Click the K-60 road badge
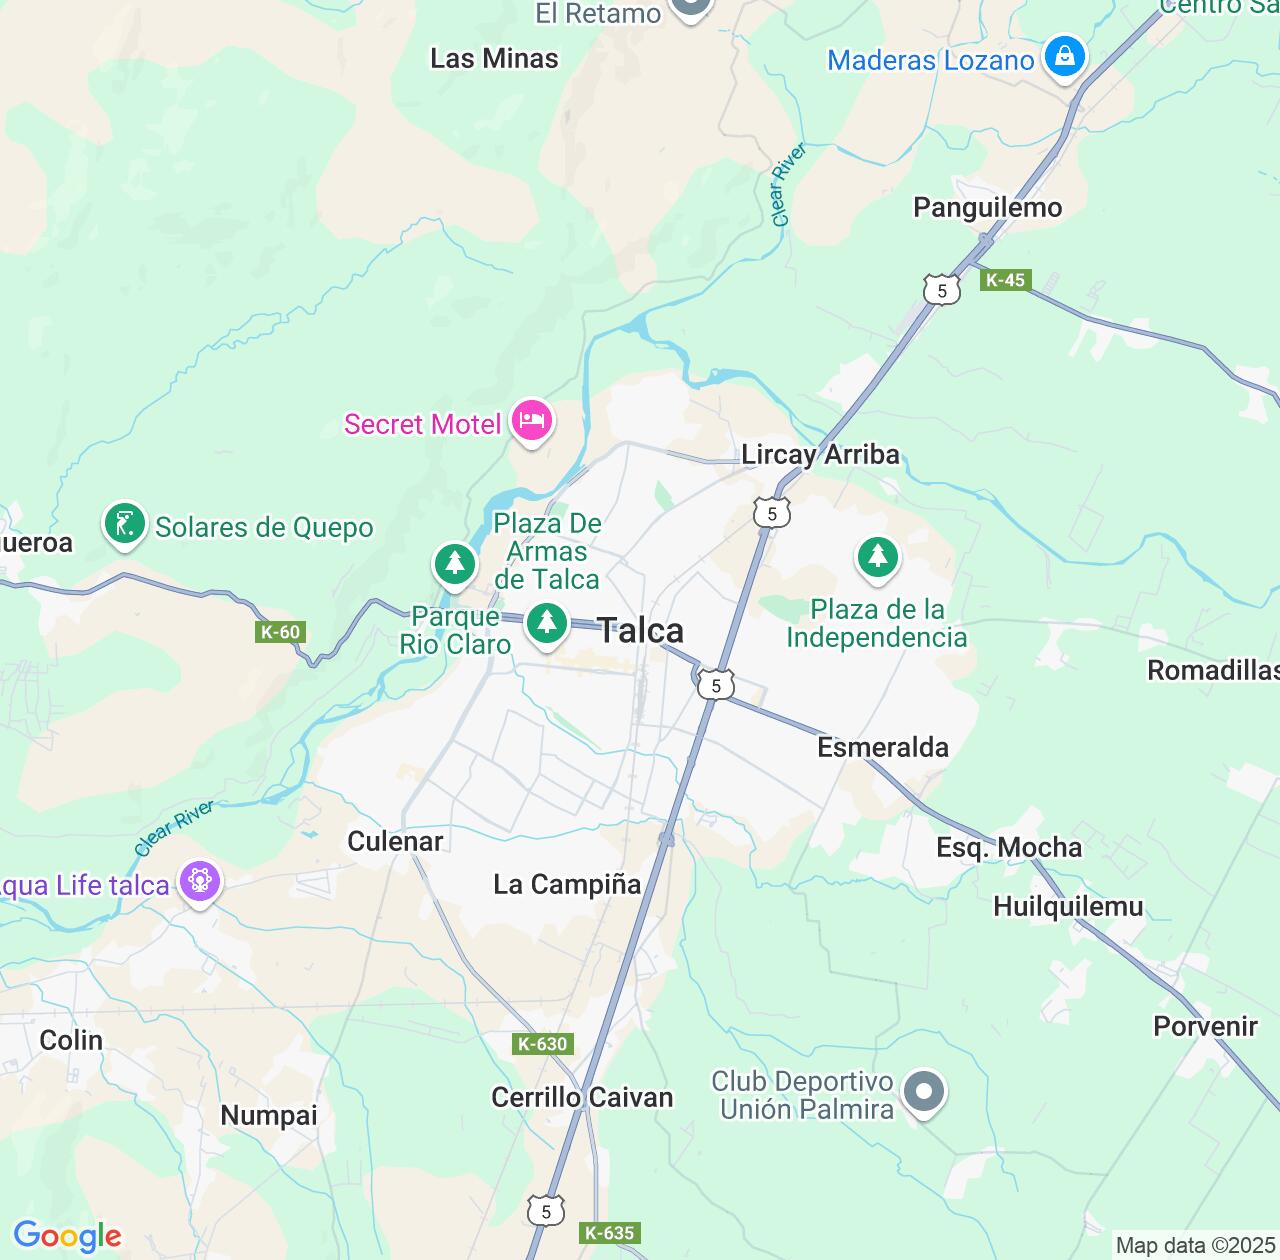Image resolution: width=1280 pixels, height=1260 pixels. [x=280, y=632]
